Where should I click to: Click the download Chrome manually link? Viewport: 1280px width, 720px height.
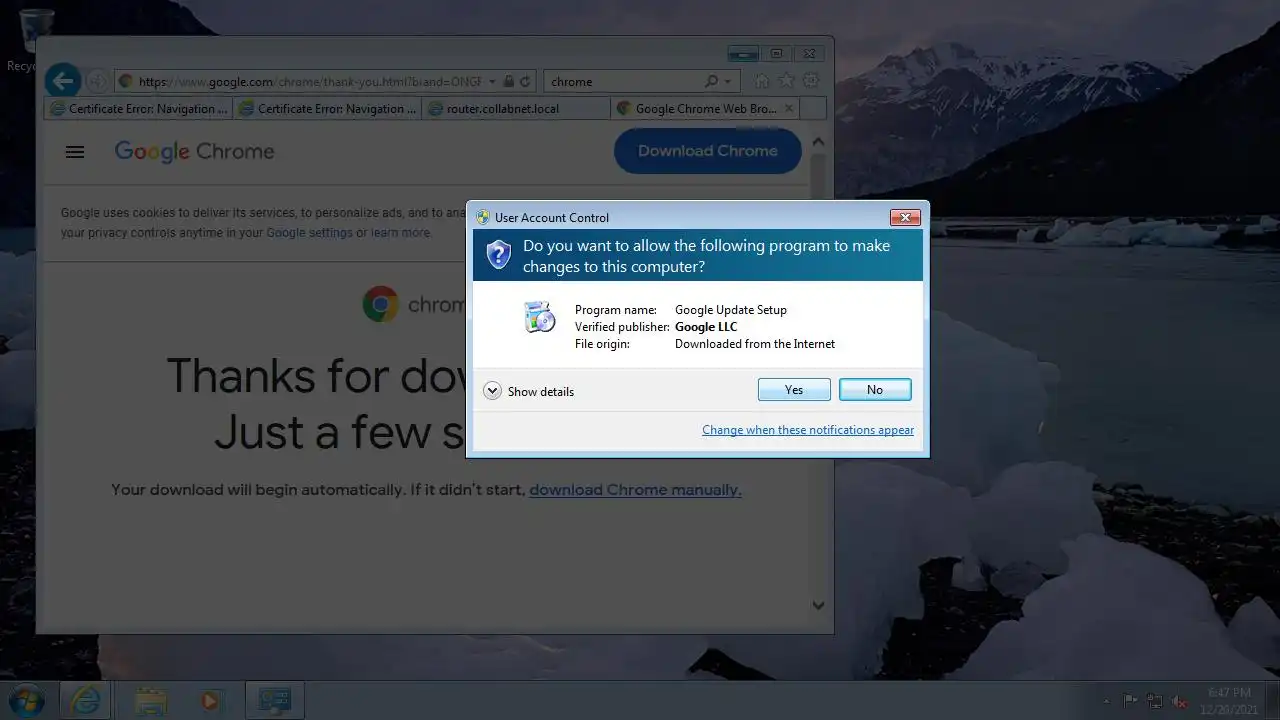(635, 490)
